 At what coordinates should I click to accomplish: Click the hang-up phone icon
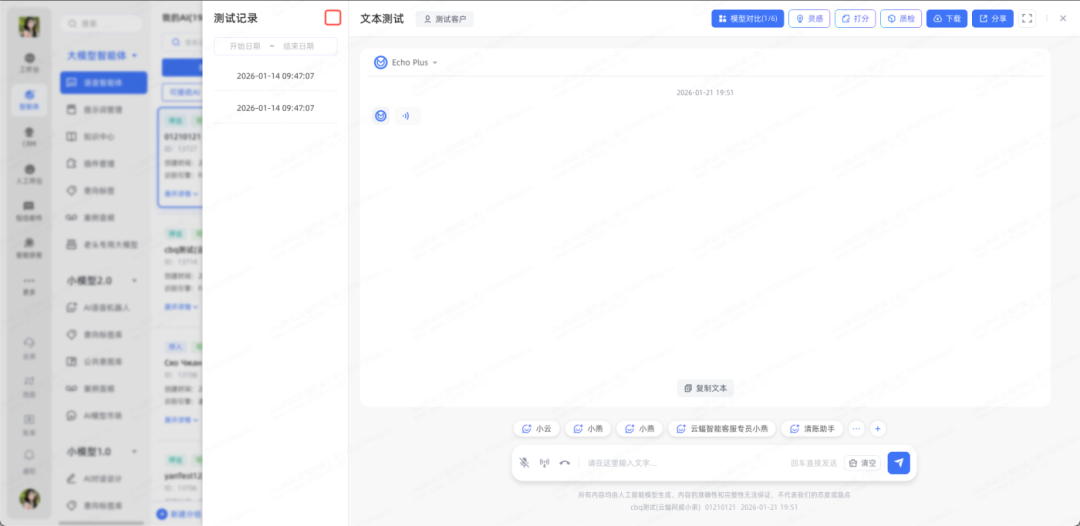565,463
